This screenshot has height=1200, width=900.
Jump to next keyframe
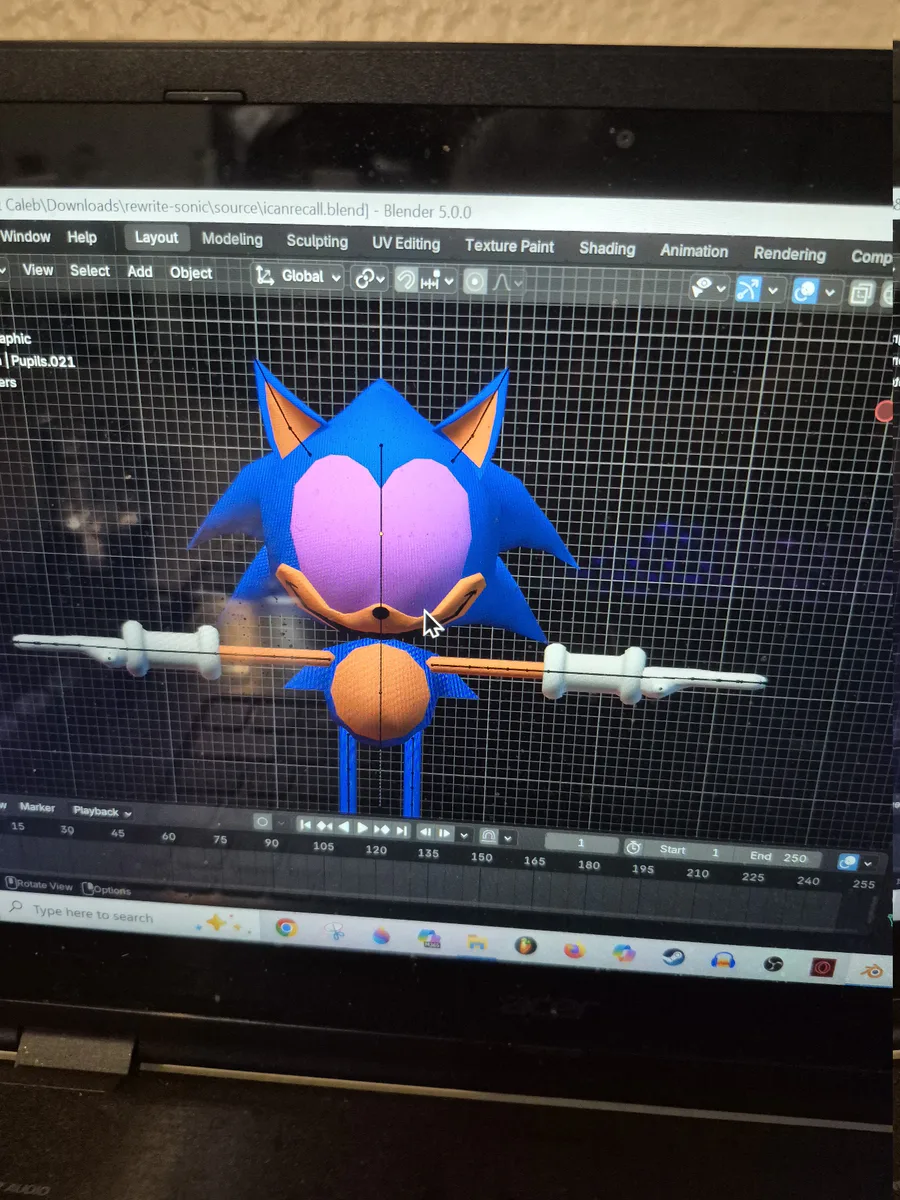(382, 829)
